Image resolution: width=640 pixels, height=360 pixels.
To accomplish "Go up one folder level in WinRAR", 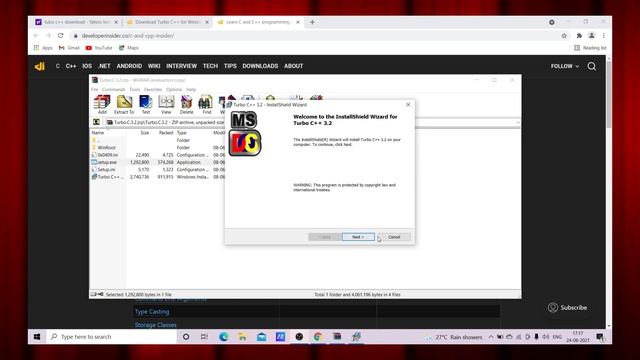I will 96,122.
